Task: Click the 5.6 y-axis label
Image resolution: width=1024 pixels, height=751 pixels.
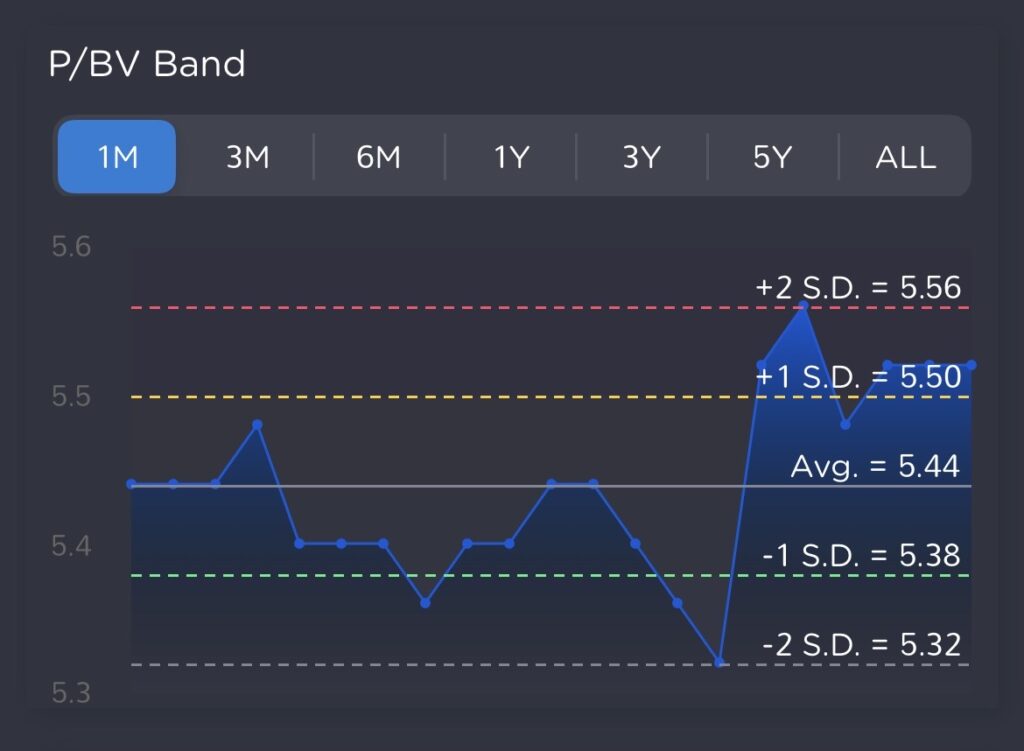Action: pyautogui.click(x=71, y=247)
